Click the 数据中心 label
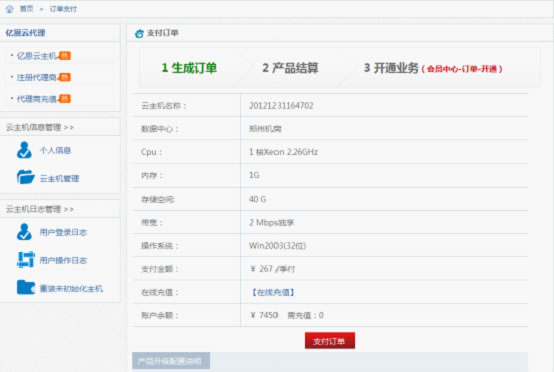This screenshot has height=372, width=554. [160, 129]
